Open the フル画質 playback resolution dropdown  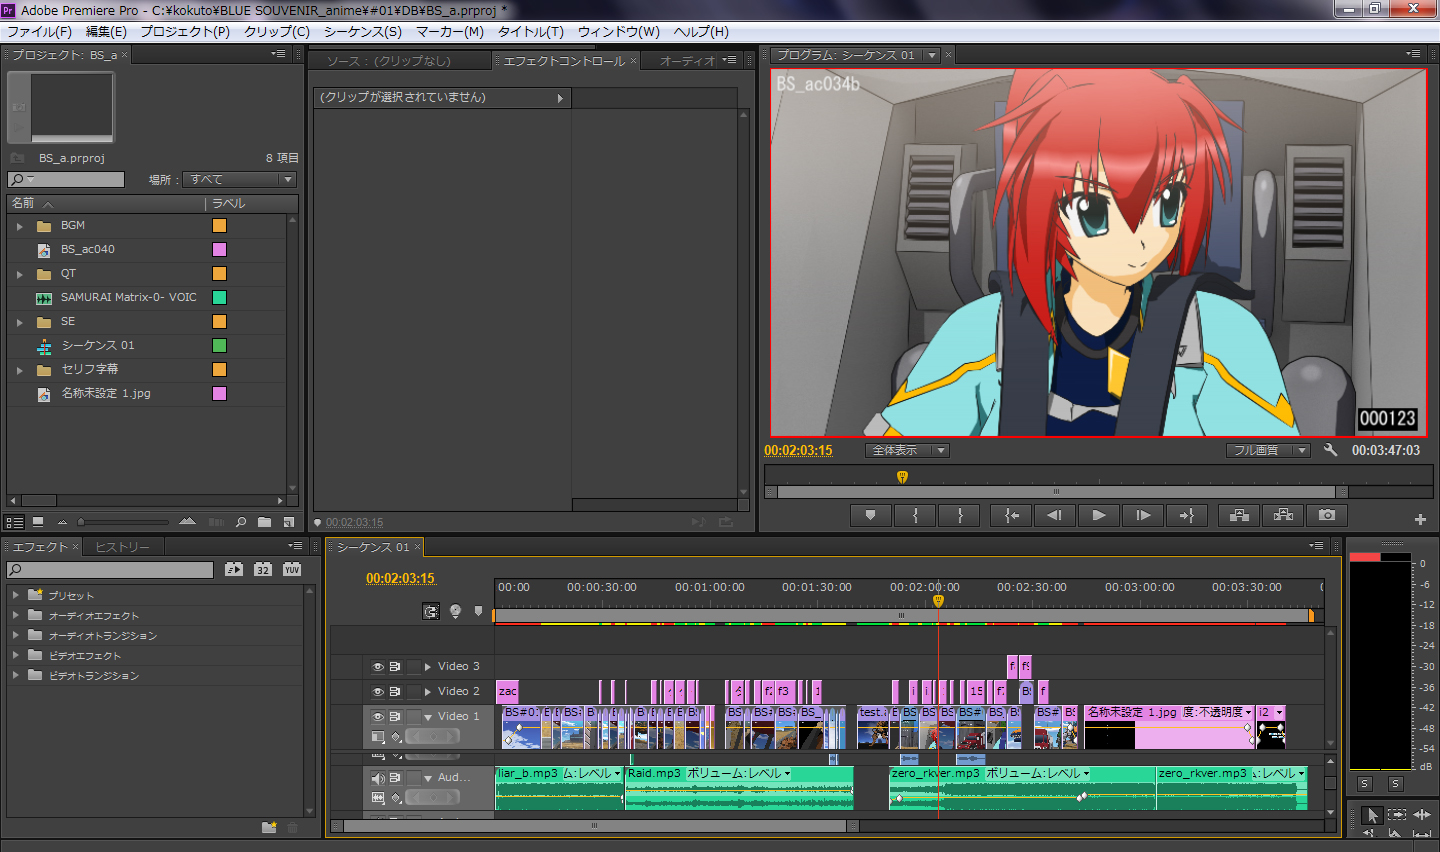pyautogui.click(x=1268, y=450)
